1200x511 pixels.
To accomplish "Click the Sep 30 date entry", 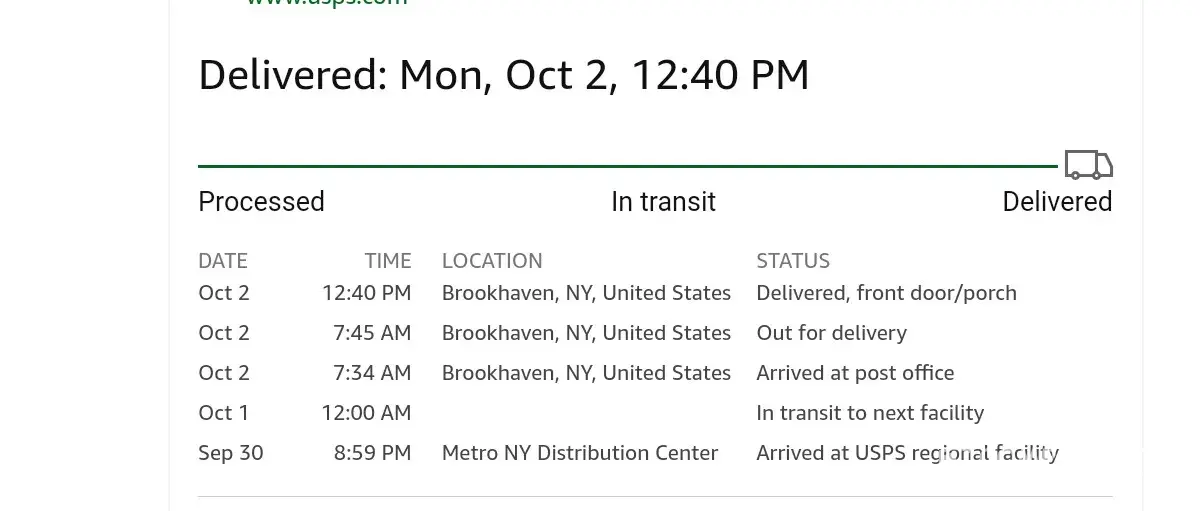I will 231,453.
